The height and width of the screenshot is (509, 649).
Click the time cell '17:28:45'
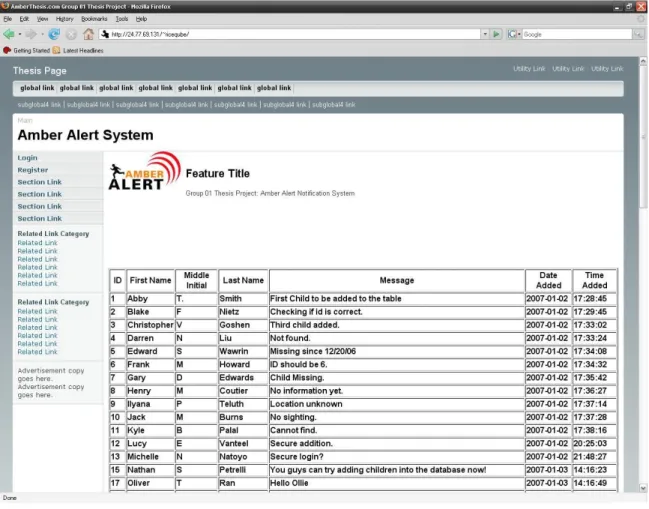(x=594, y=299)
